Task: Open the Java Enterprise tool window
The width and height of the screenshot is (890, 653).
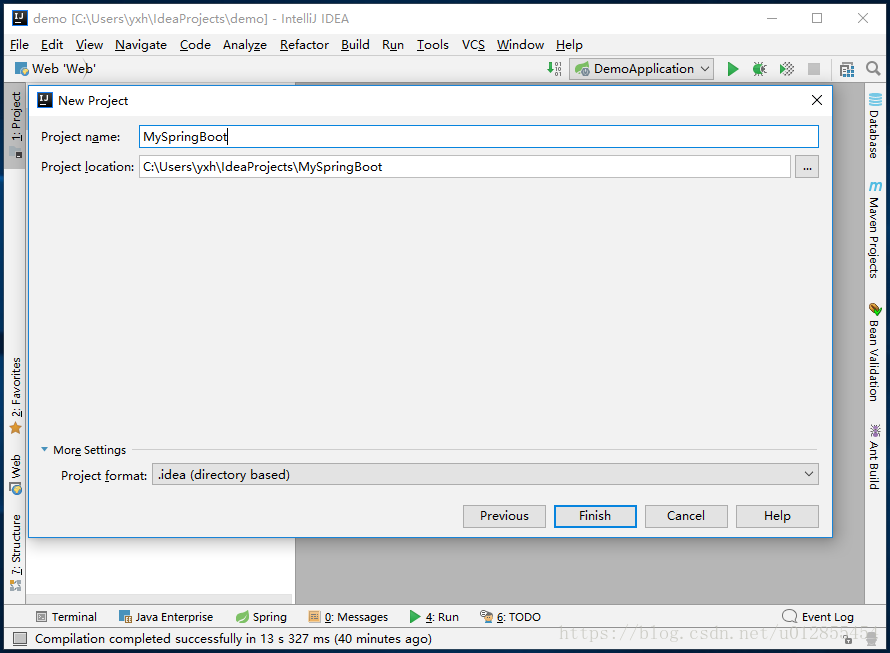Action: click(166, 617)
